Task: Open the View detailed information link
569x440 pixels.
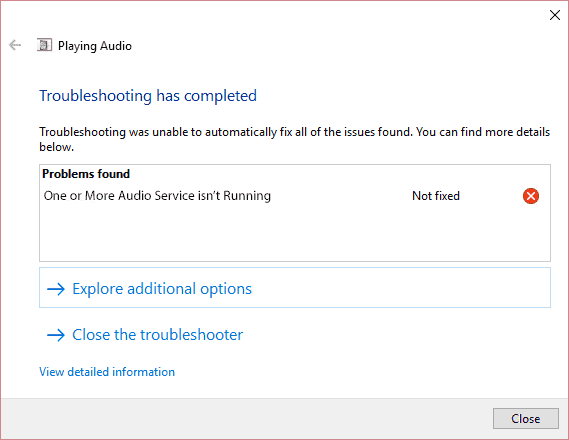Action: point(107,372)
